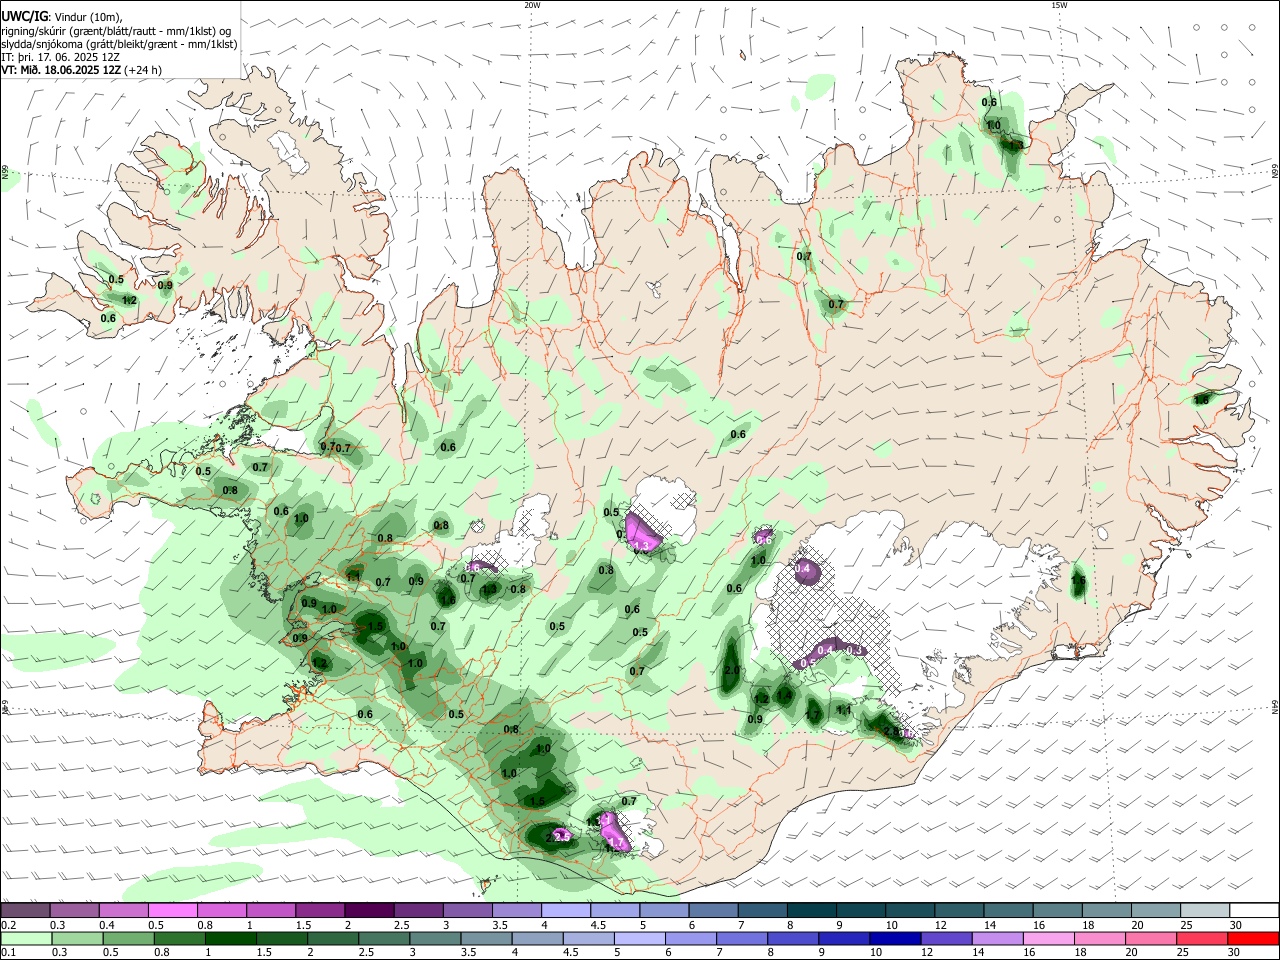Click the '2.0' precipitation value on the map

(x=732, y=671)
